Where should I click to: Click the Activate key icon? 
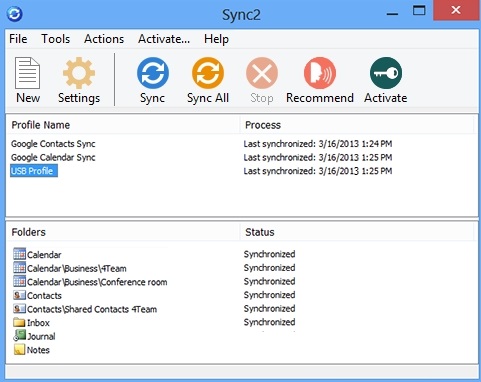tap(386, 73)
